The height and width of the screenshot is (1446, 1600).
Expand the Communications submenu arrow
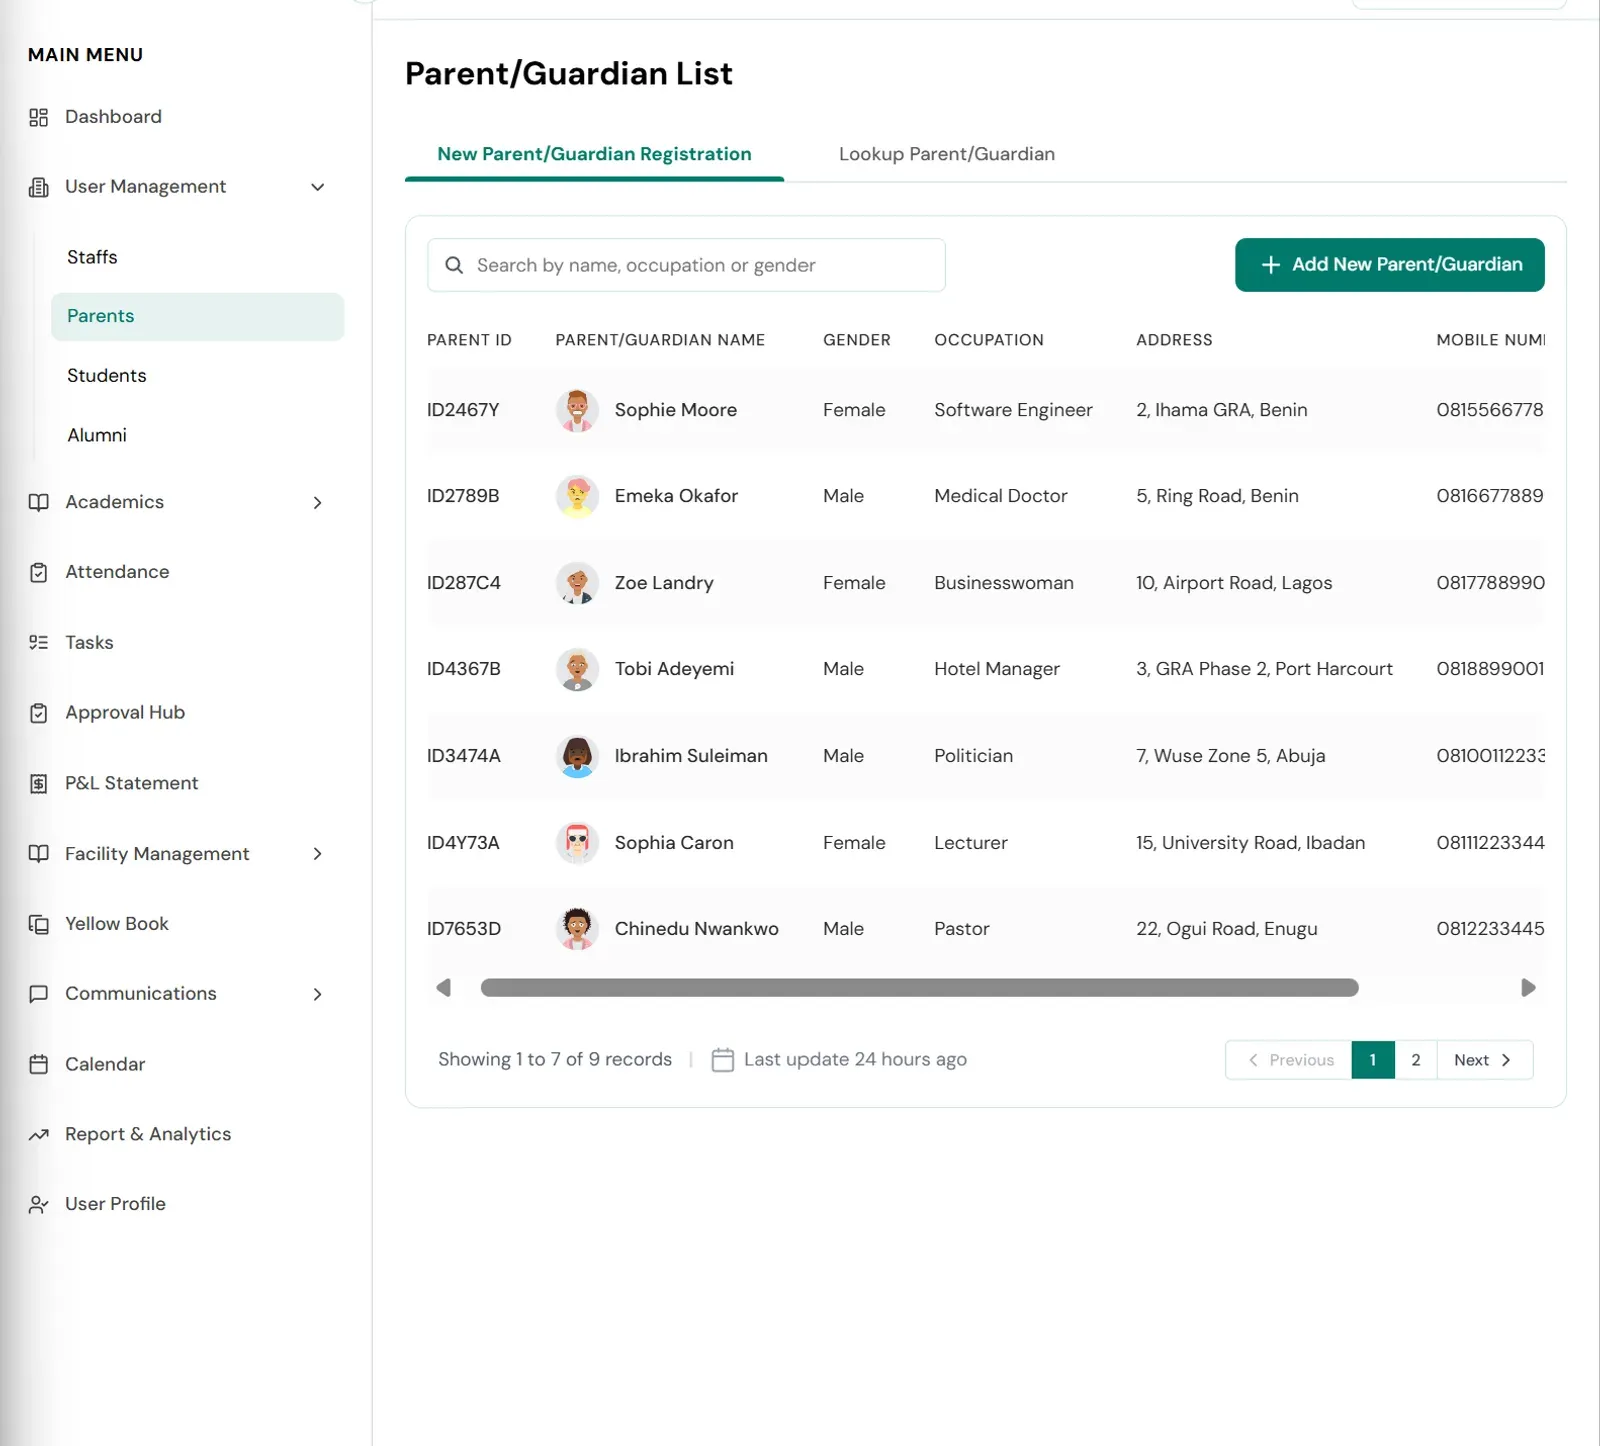(317, 994)
